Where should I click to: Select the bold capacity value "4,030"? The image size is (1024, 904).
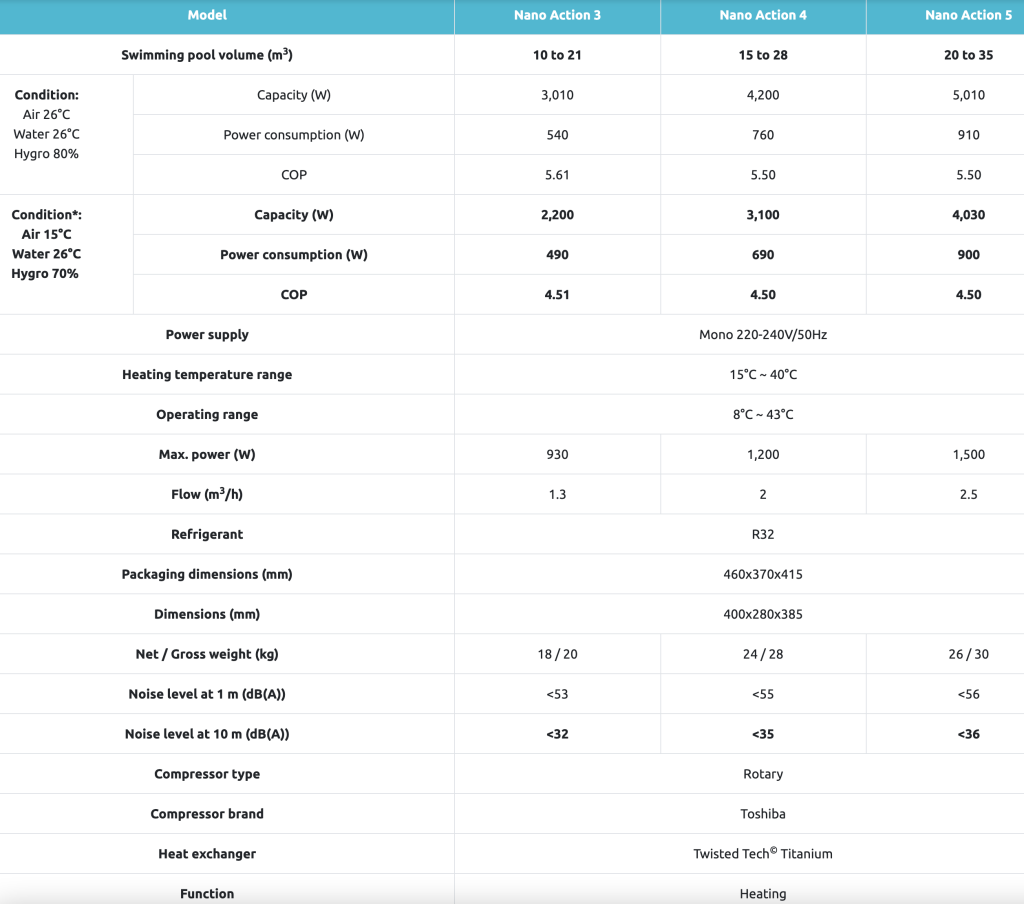pos(968,215)
